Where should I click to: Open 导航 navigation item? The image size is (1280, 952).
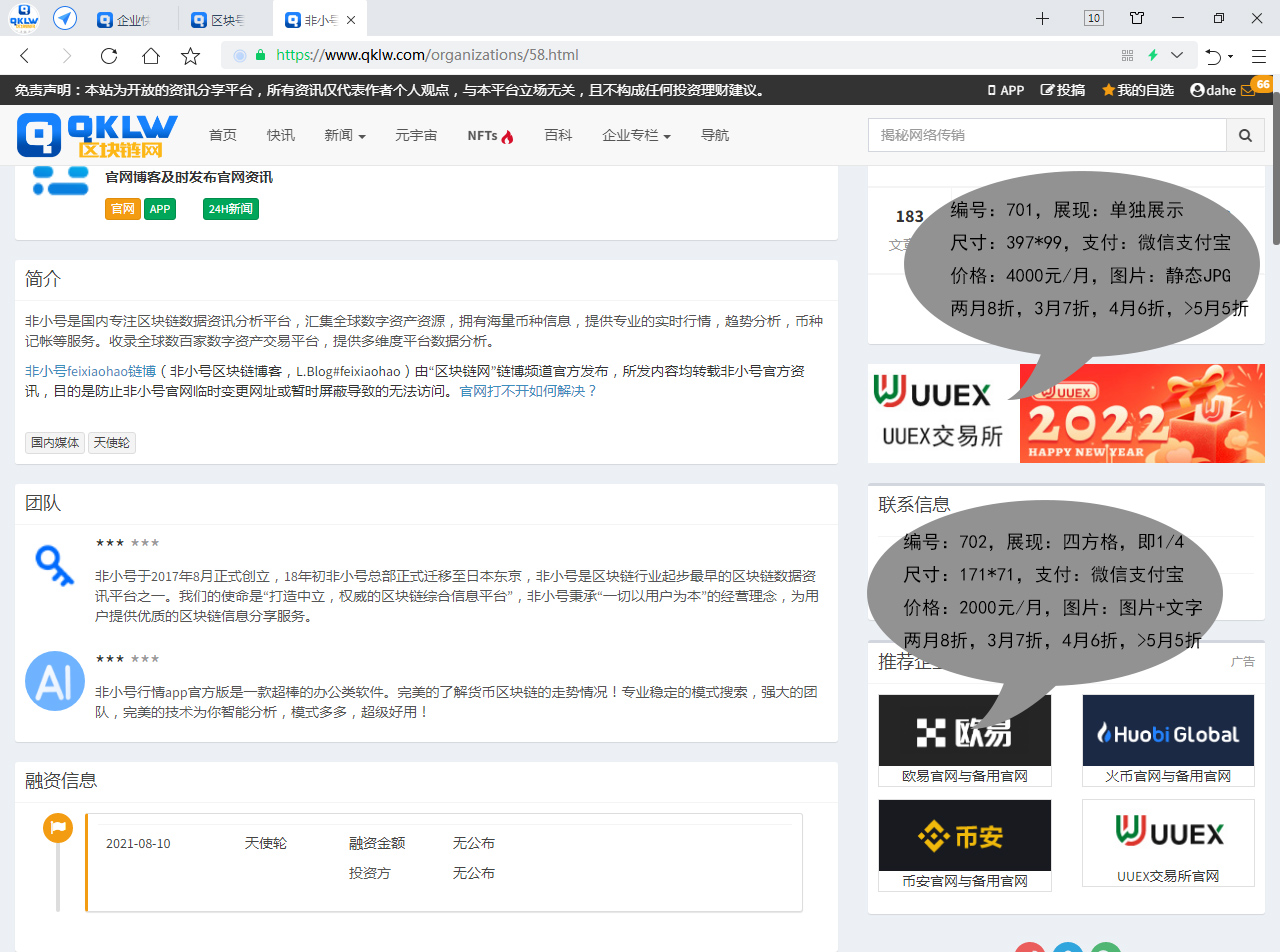click(x=715, y=135)
